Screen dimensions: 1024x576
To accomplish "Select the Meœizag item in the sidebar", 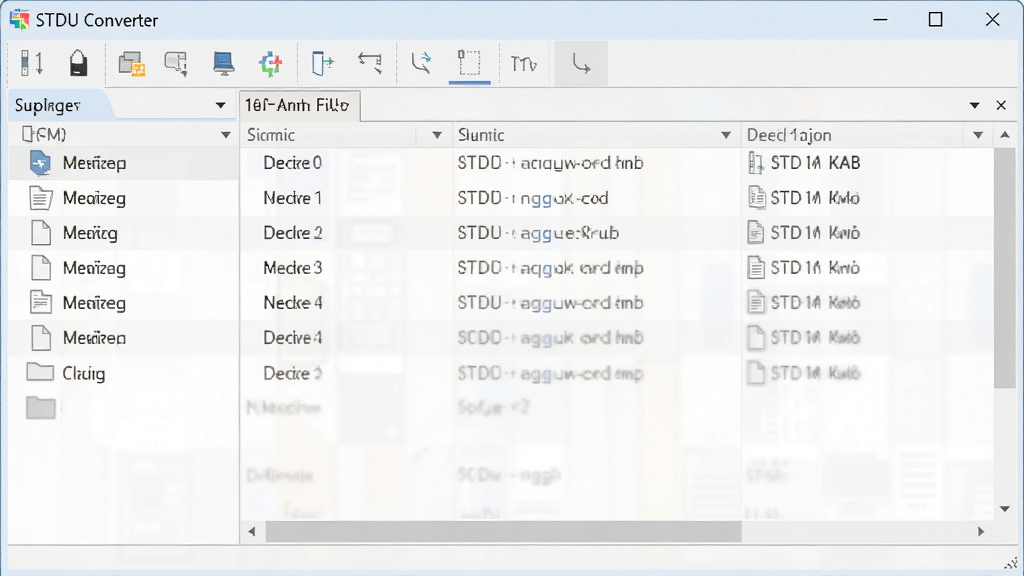I will click(94, 268).
